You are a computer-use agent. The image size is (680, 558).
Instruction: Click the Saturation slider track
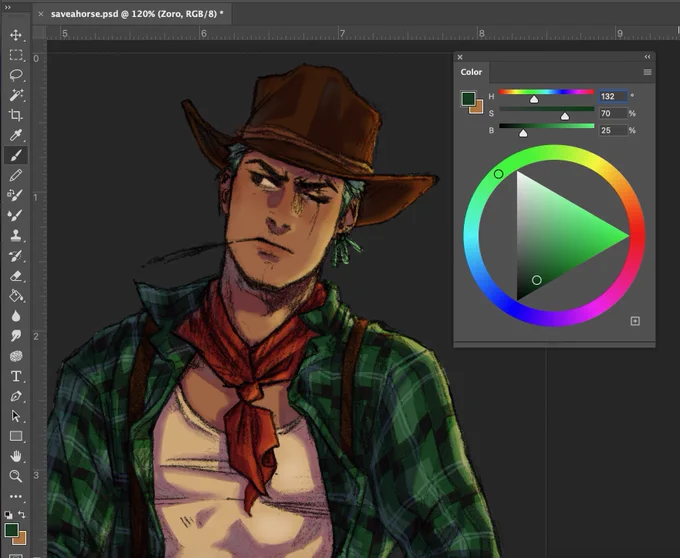point(546,109)
